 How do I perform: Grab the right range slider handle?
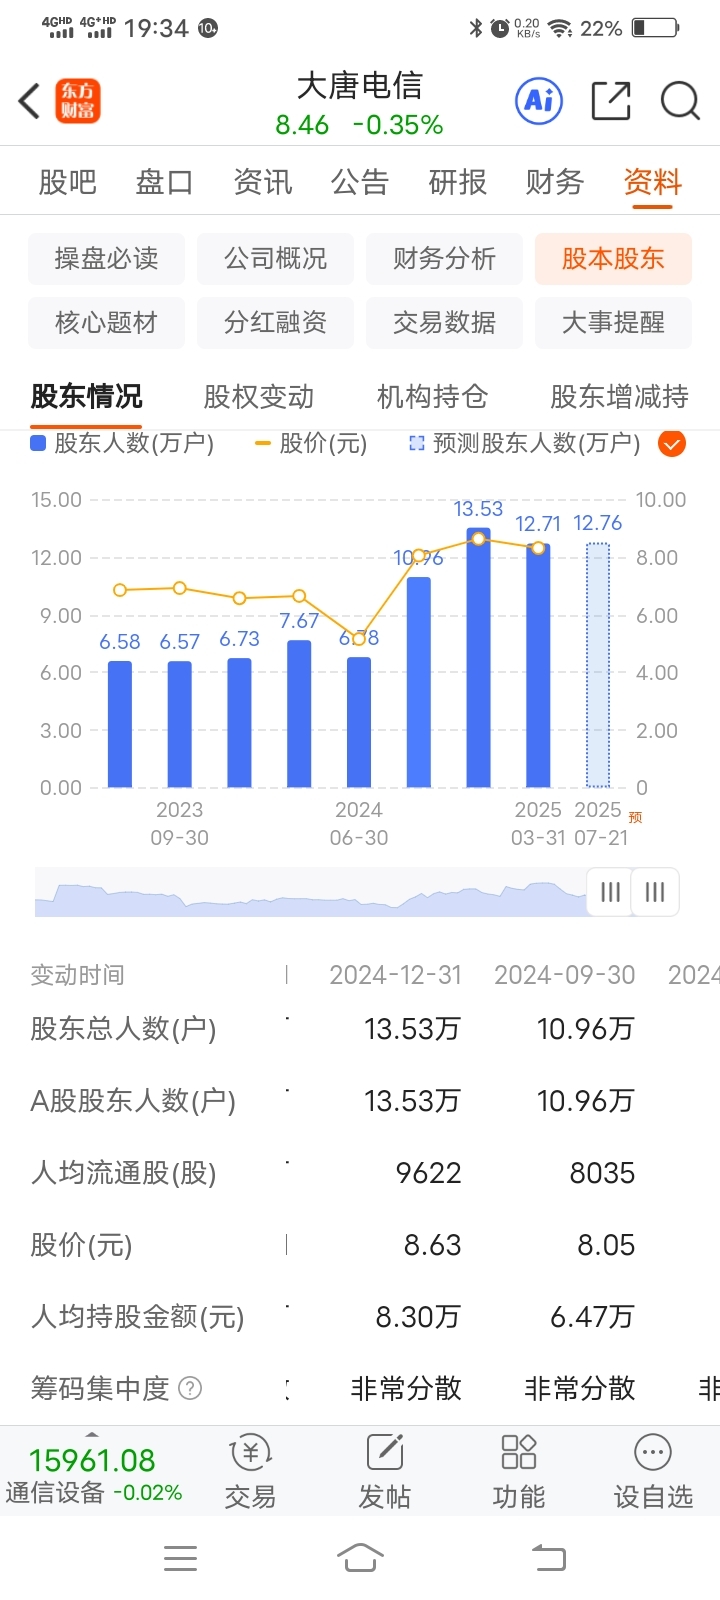[x=655, y=892]
